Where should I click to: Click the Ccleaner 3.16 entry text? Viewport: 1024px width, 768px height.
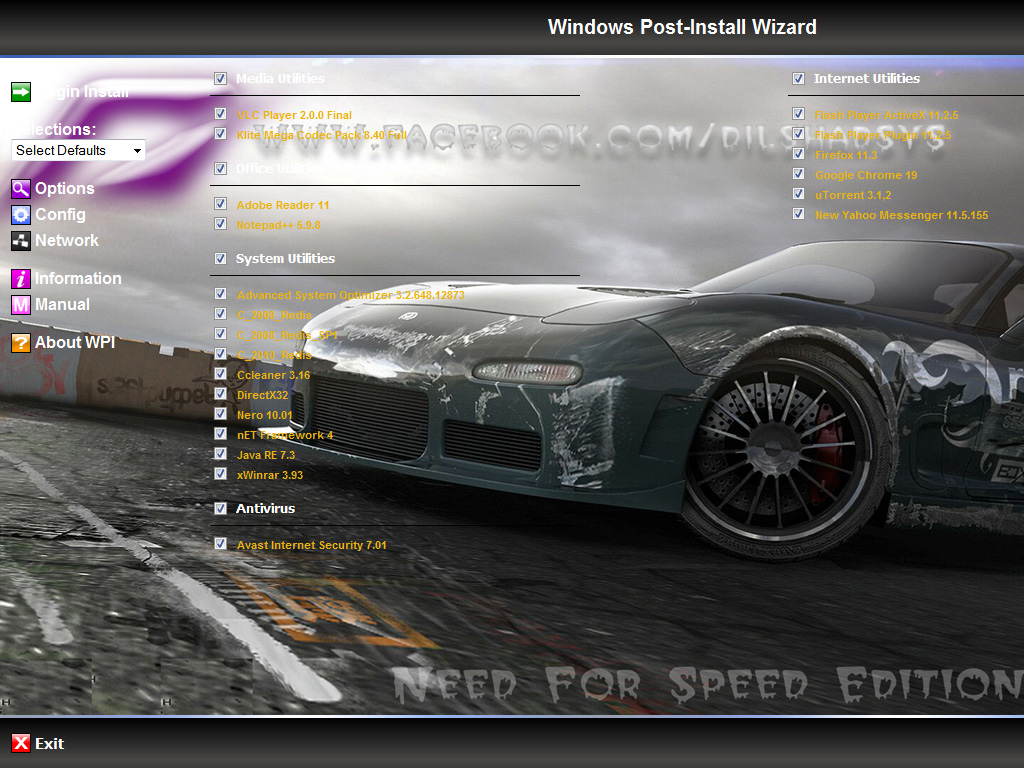(x=273, y=376)
